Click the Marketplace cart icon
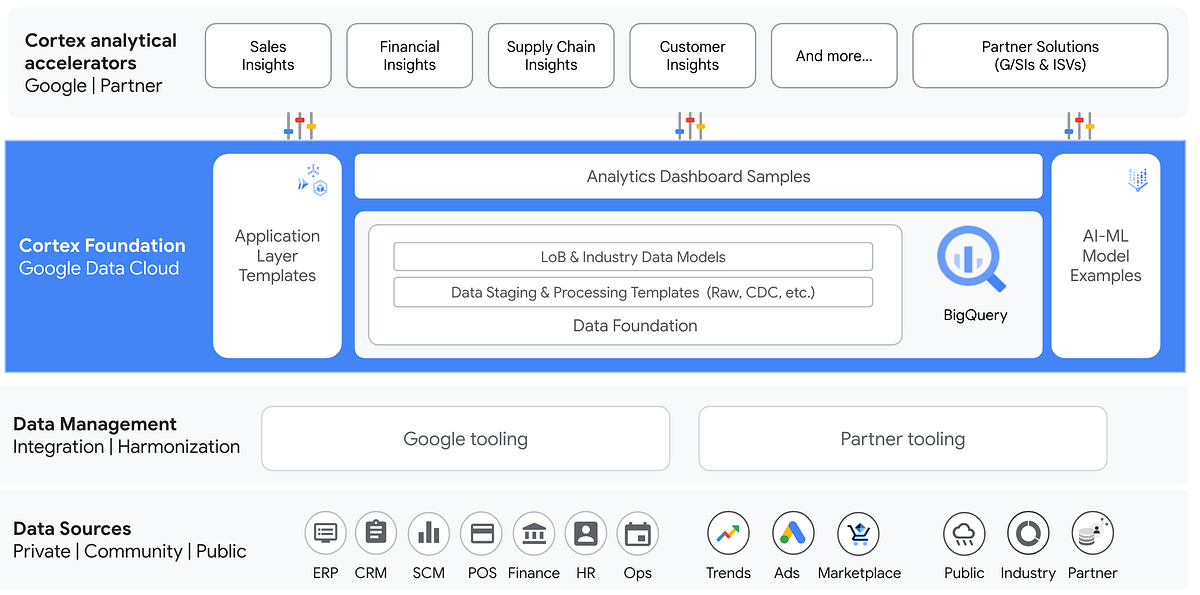The height and width of the screenshot is (595, 1200). click(x=858, y=533)
